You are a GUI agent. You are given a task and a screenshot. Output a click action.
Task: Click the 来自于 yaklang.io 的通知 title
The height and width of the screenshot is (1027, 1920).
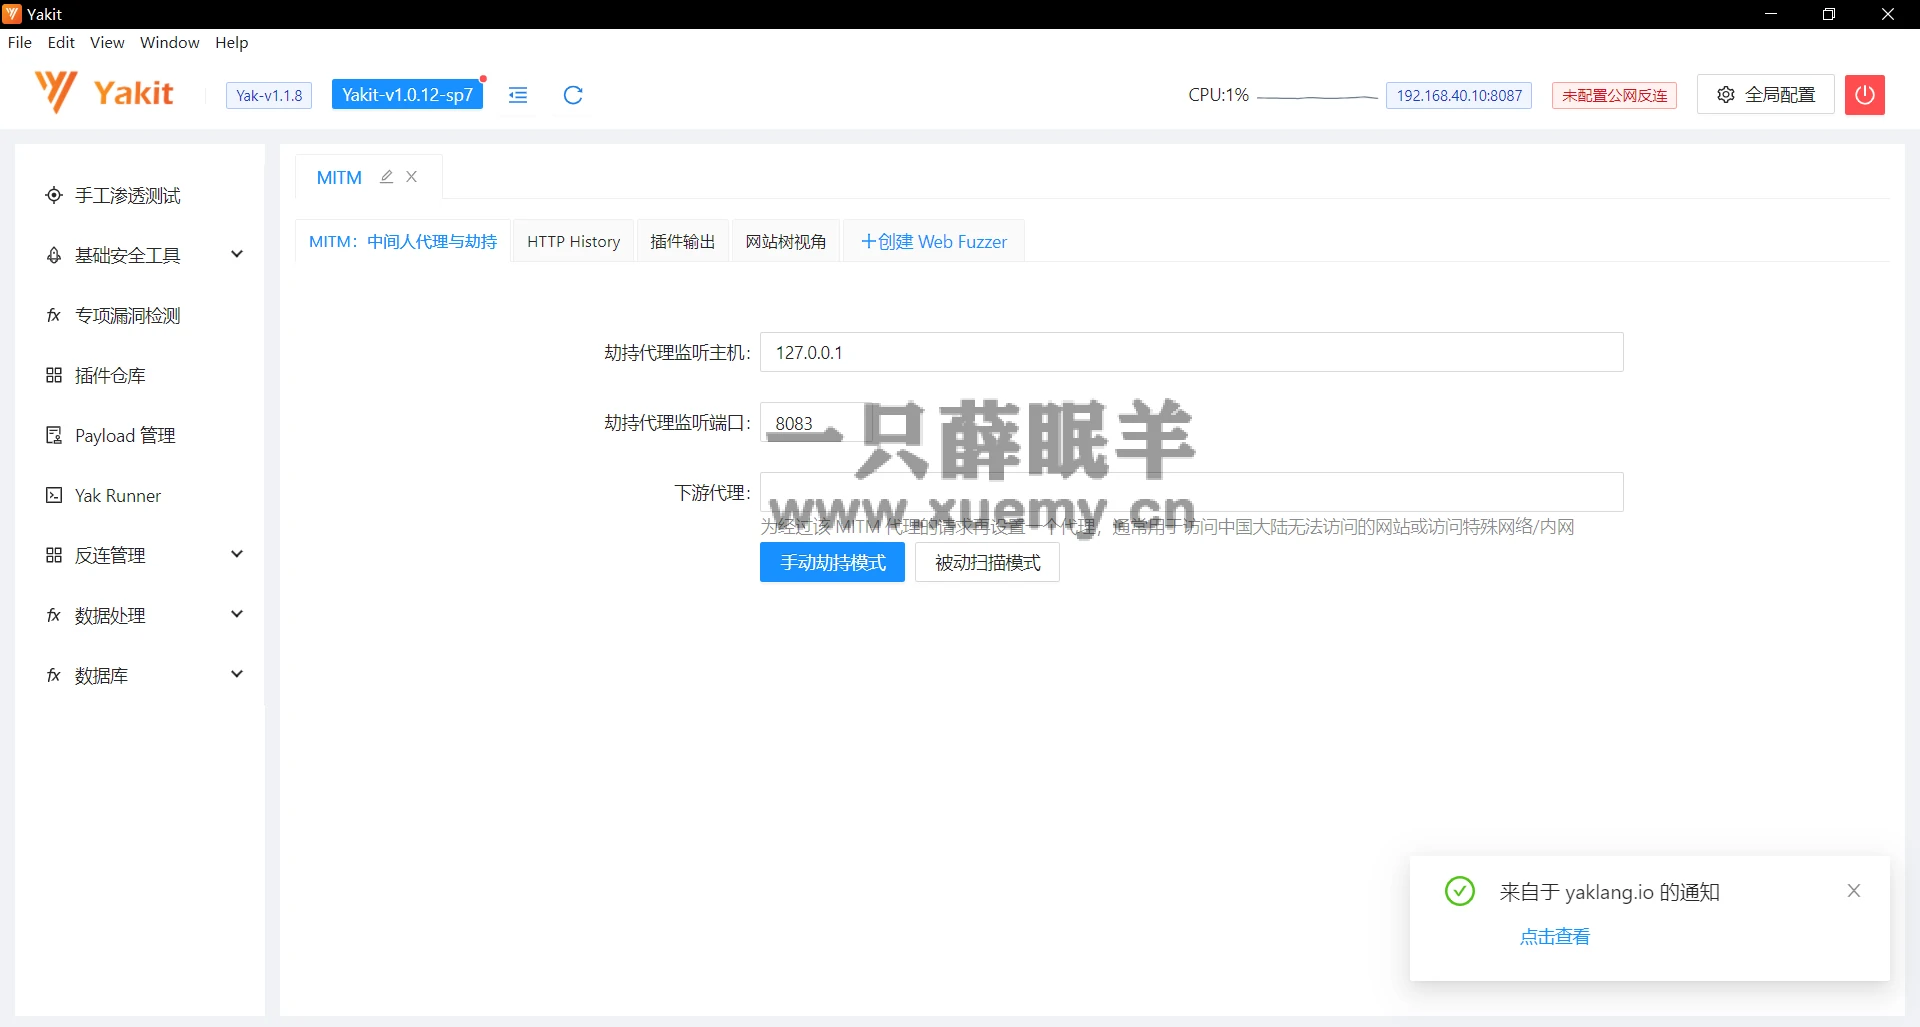point(1609,892)
